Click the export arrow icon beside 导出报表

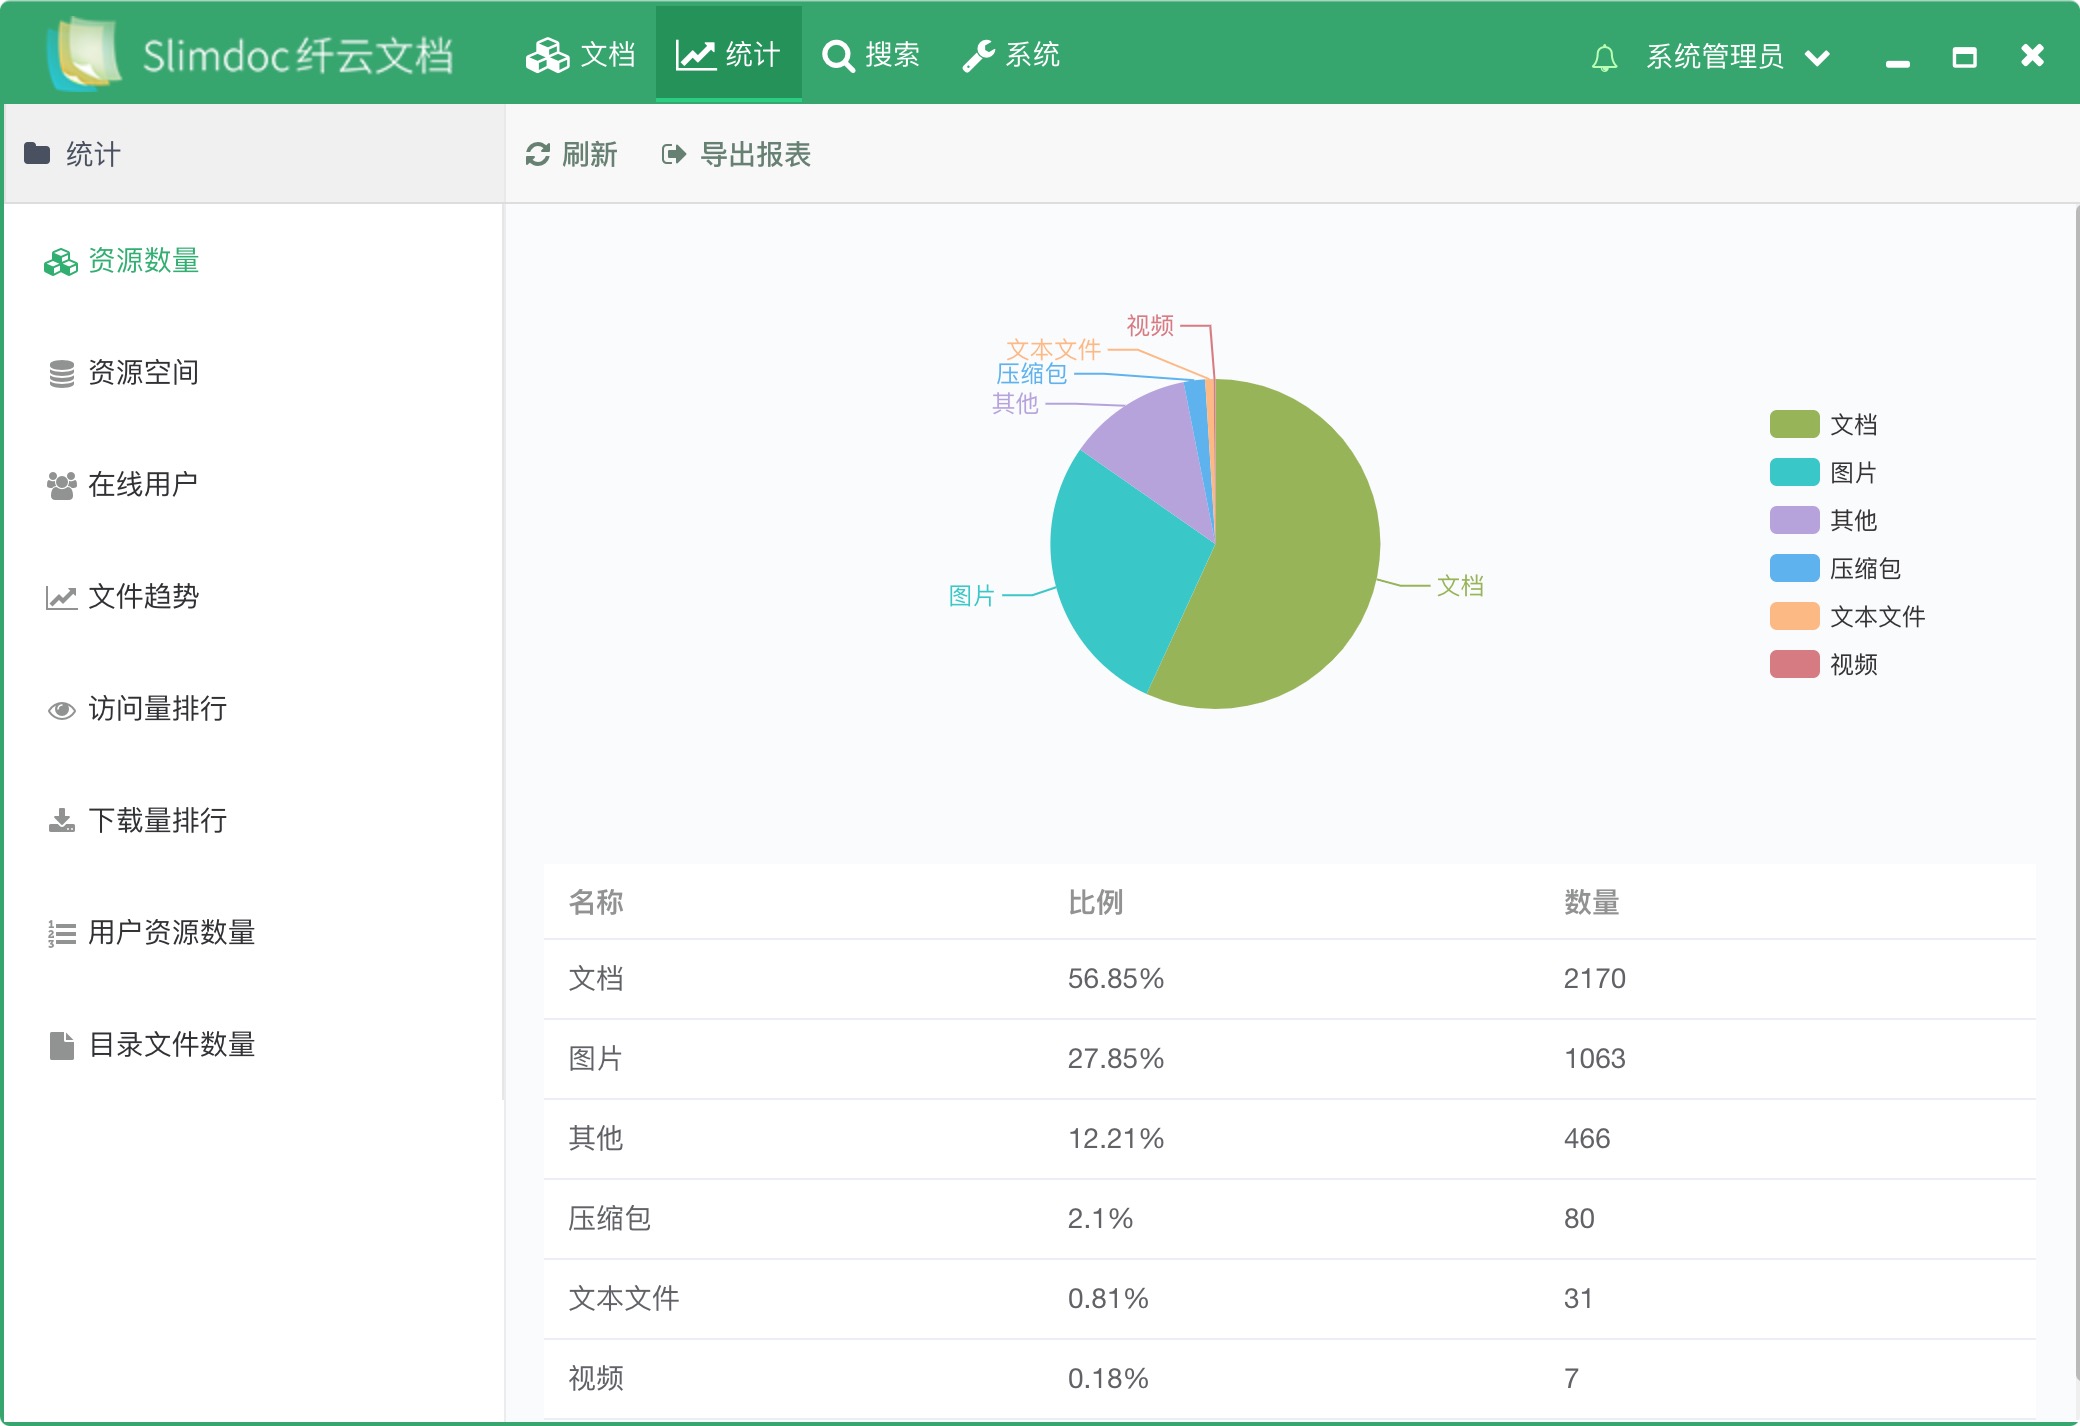674,154
